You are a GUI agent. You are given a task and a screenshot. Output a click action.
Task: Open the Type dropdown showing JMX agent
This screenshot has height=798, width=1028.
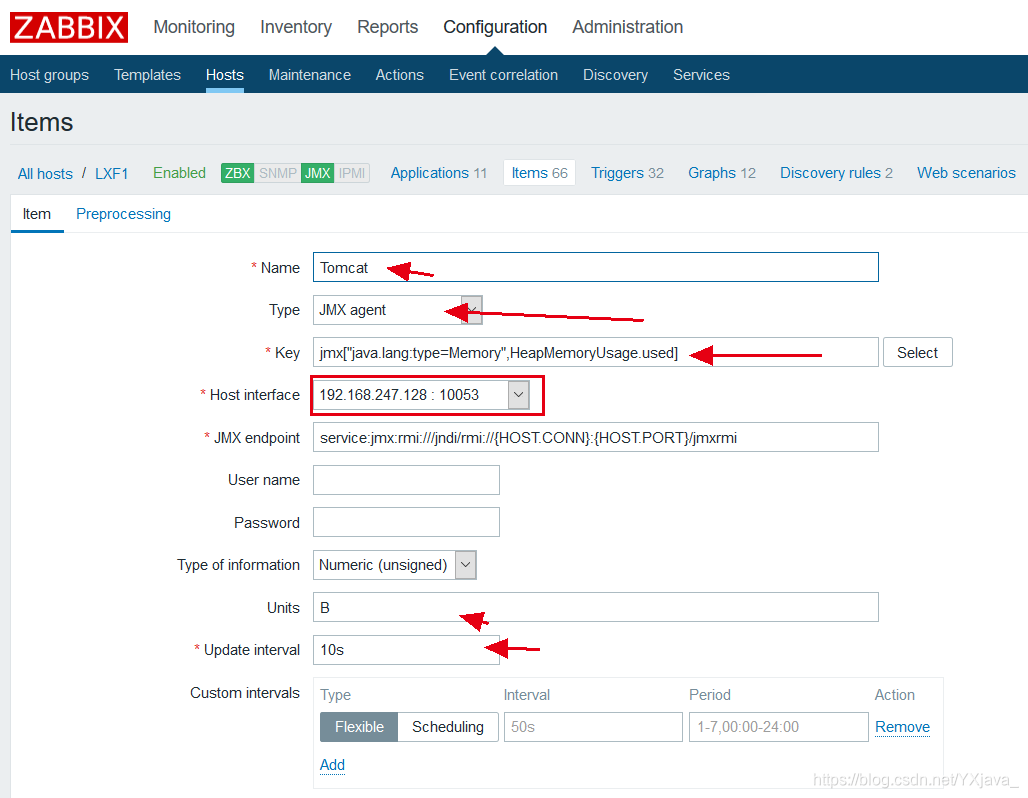(397, 310)
